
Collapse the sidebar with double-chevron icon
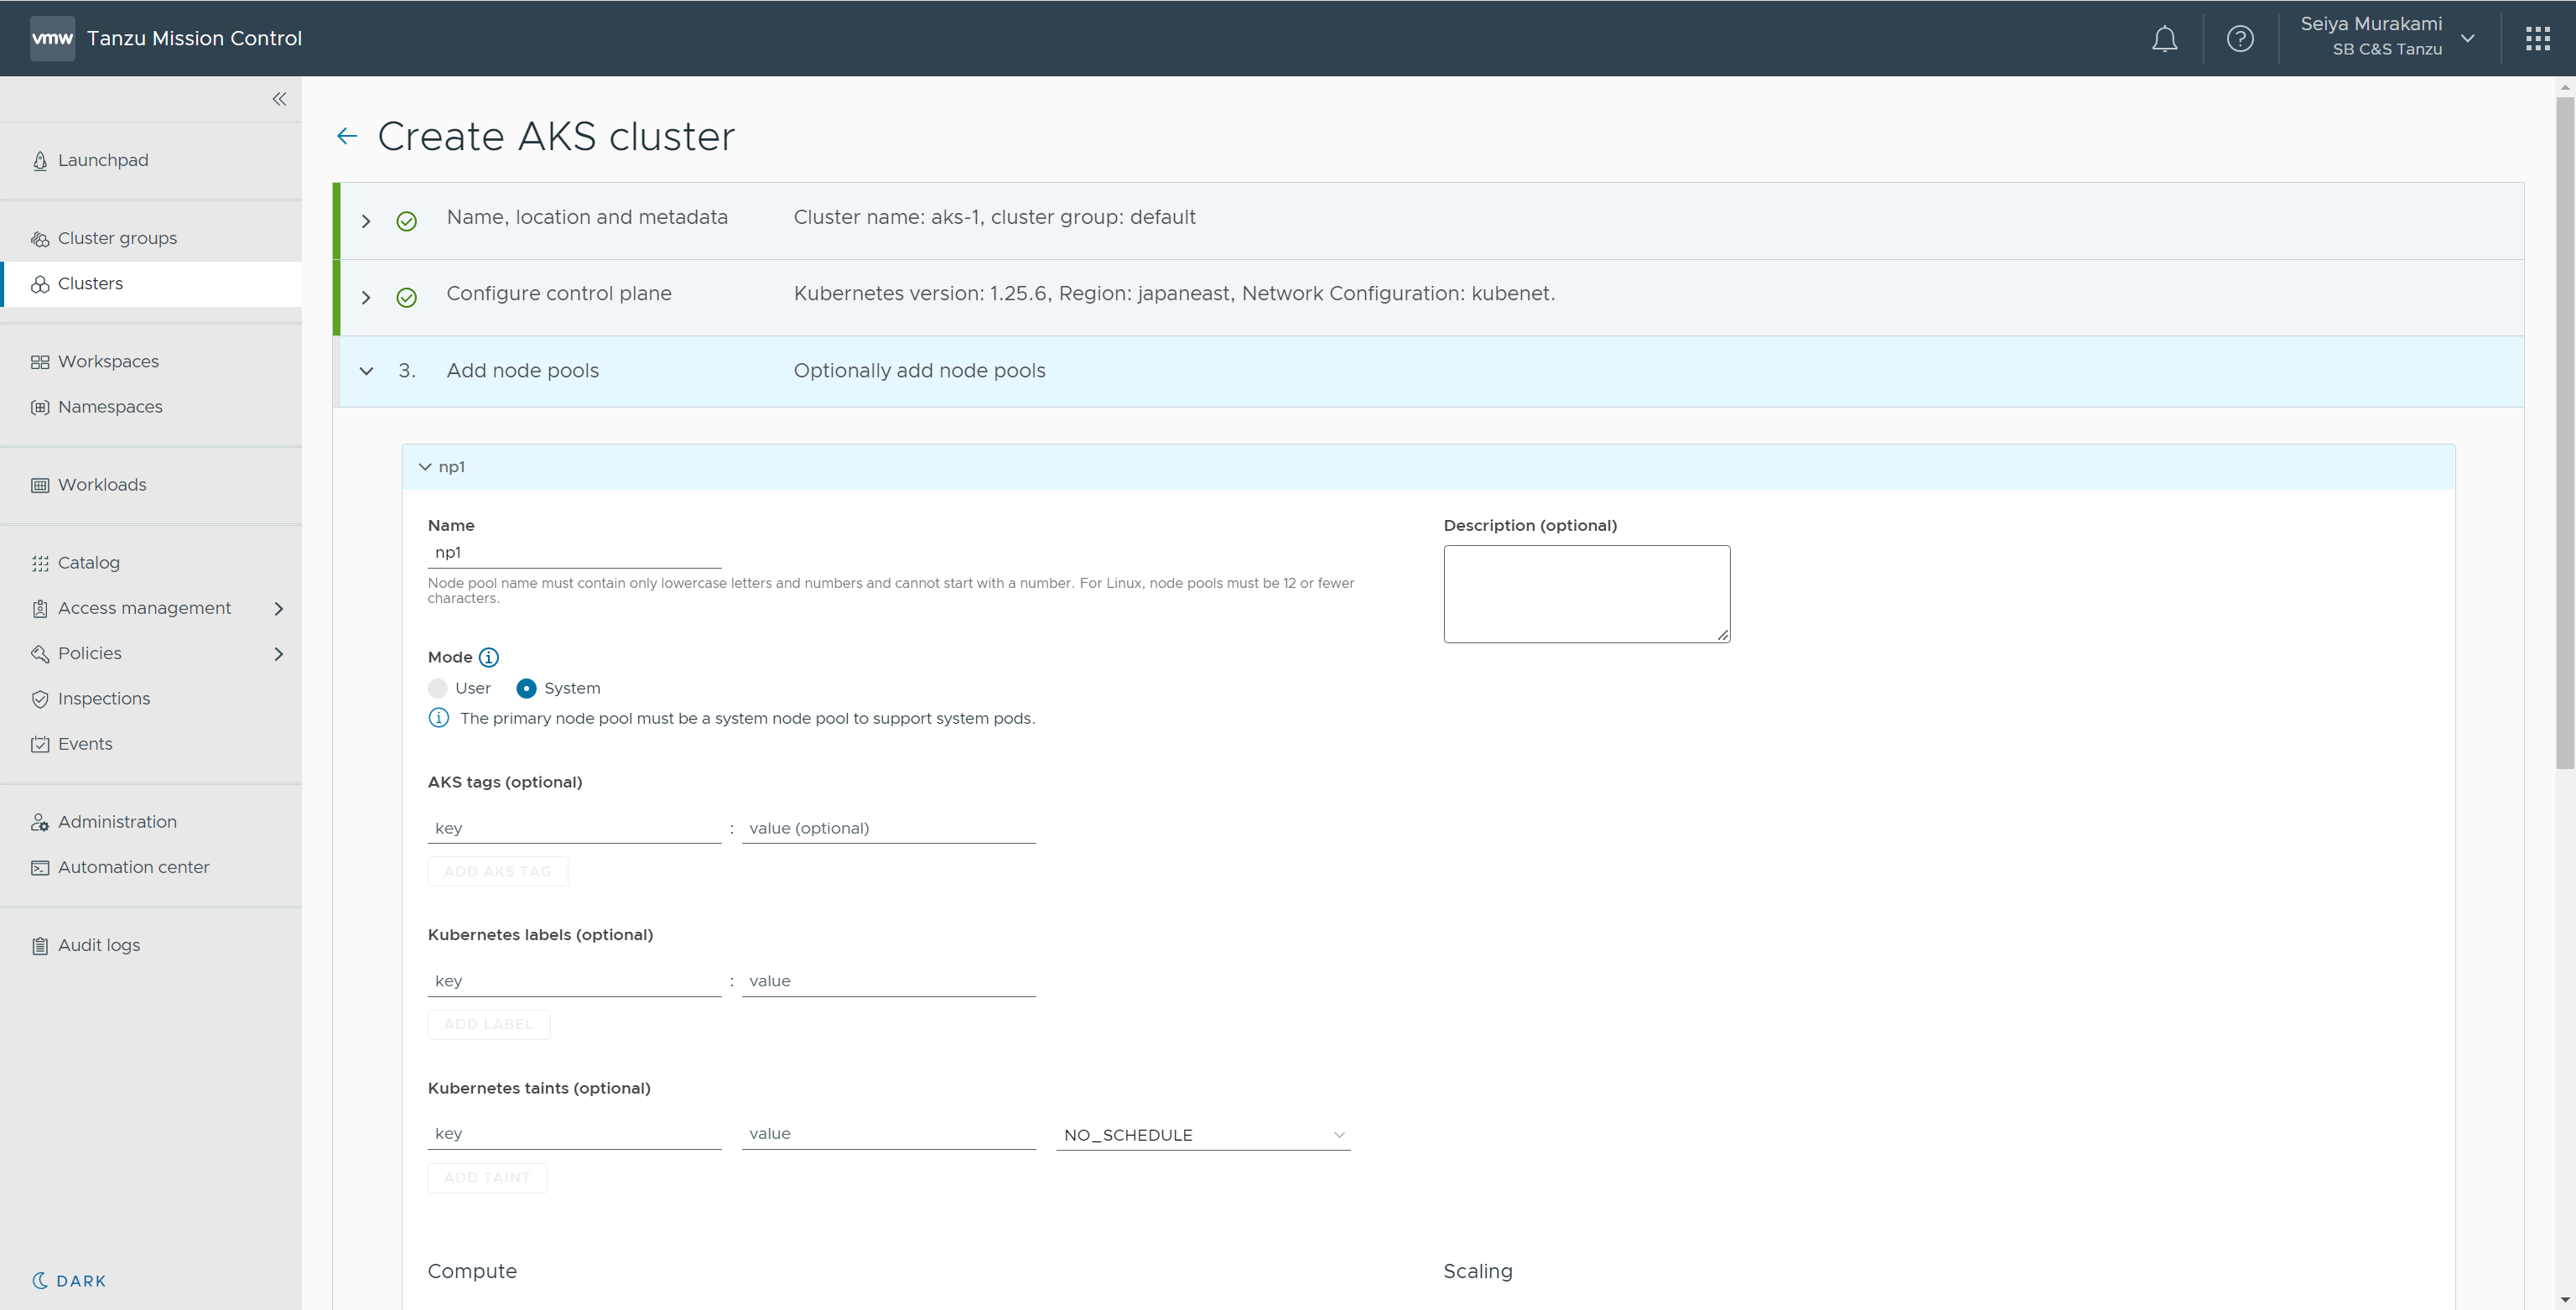[279, 99]
